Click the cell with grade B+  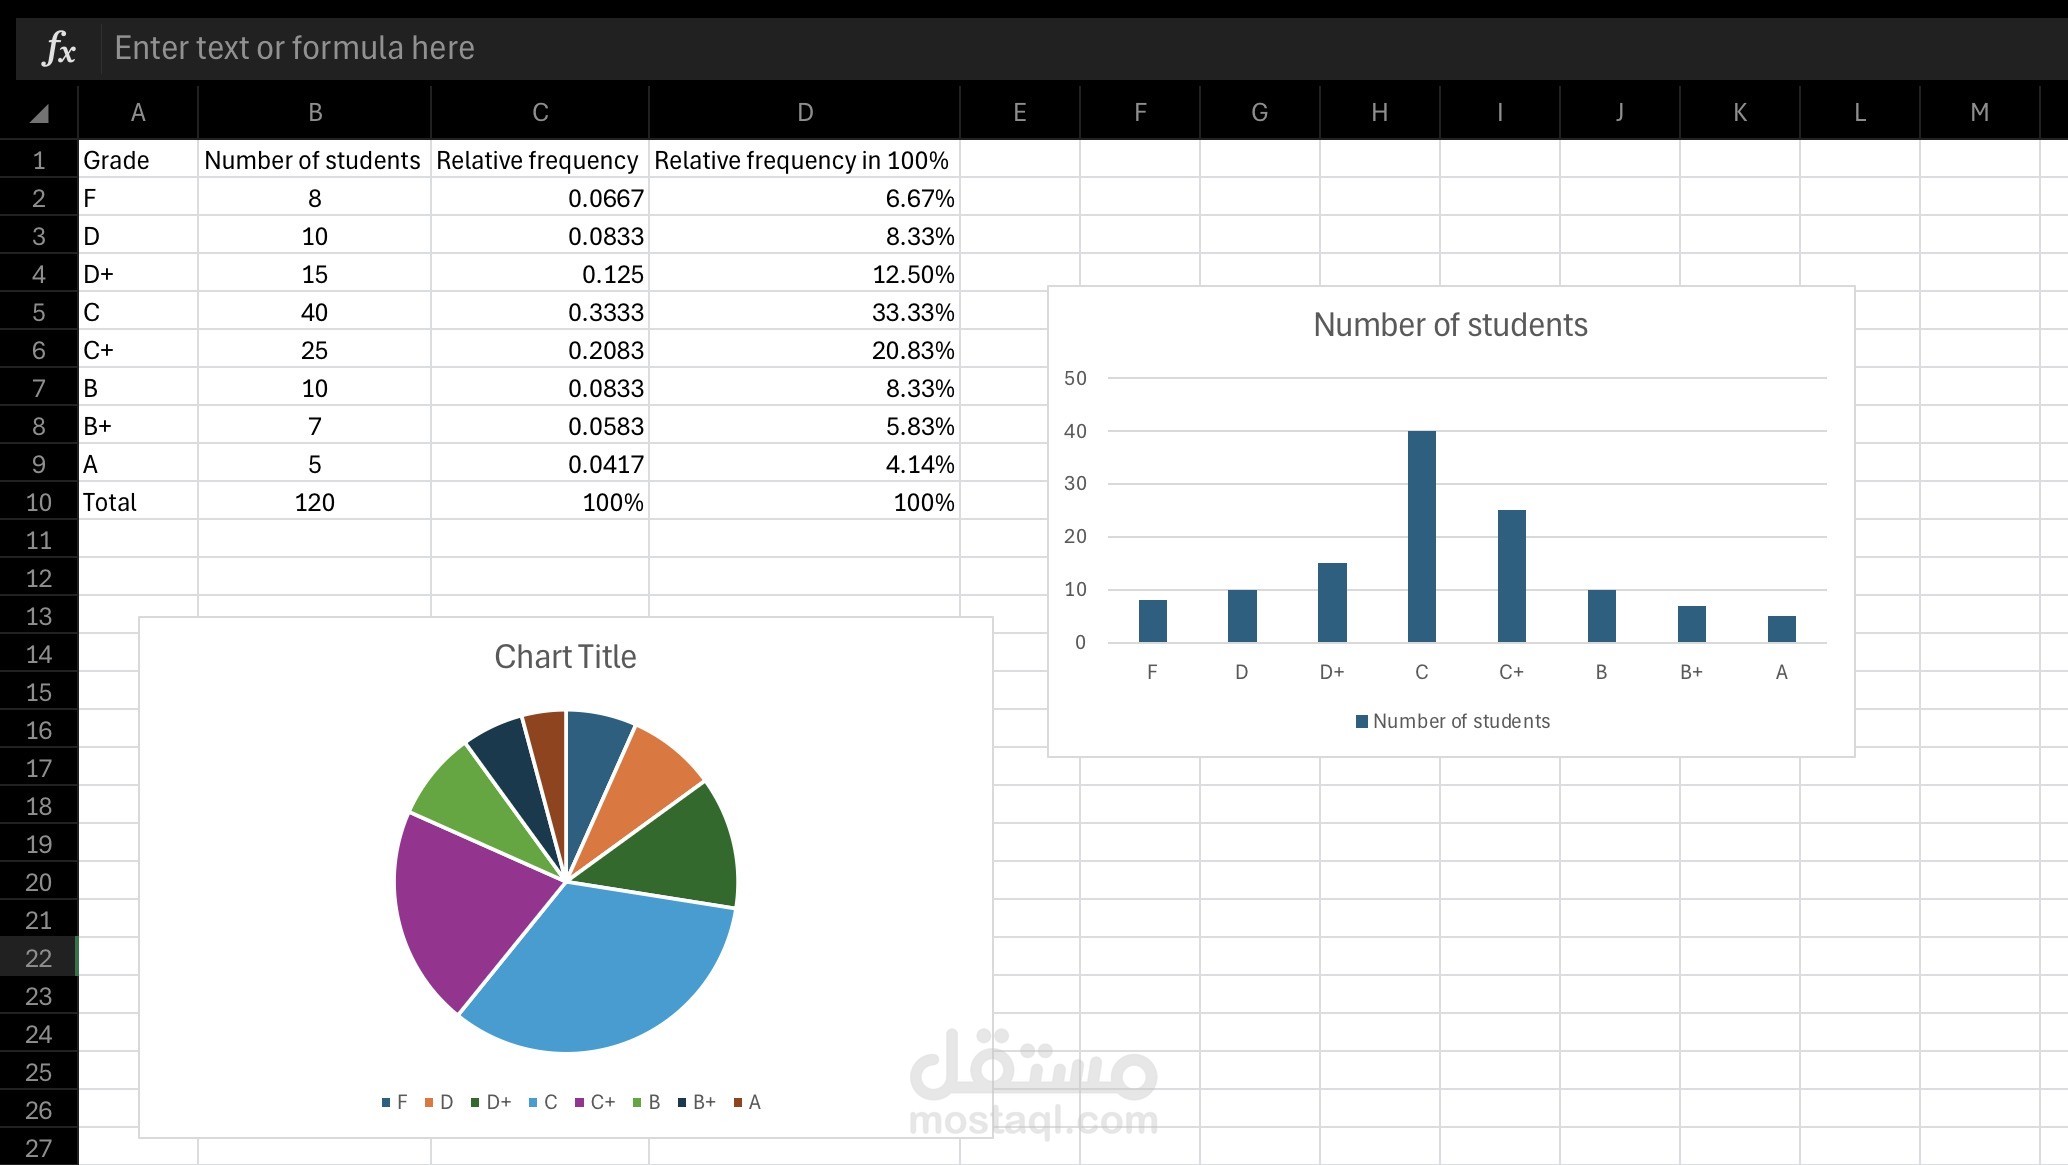(138, 426)
